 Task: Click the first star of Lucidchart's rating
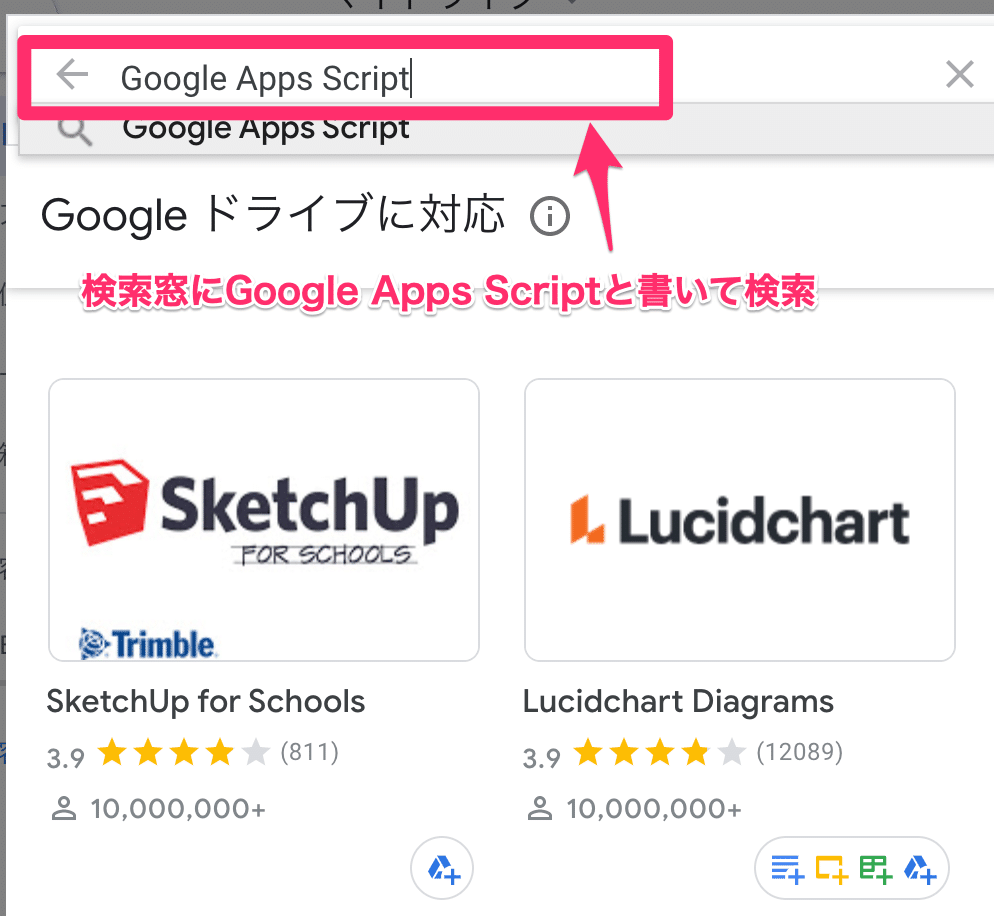point(588,752)
